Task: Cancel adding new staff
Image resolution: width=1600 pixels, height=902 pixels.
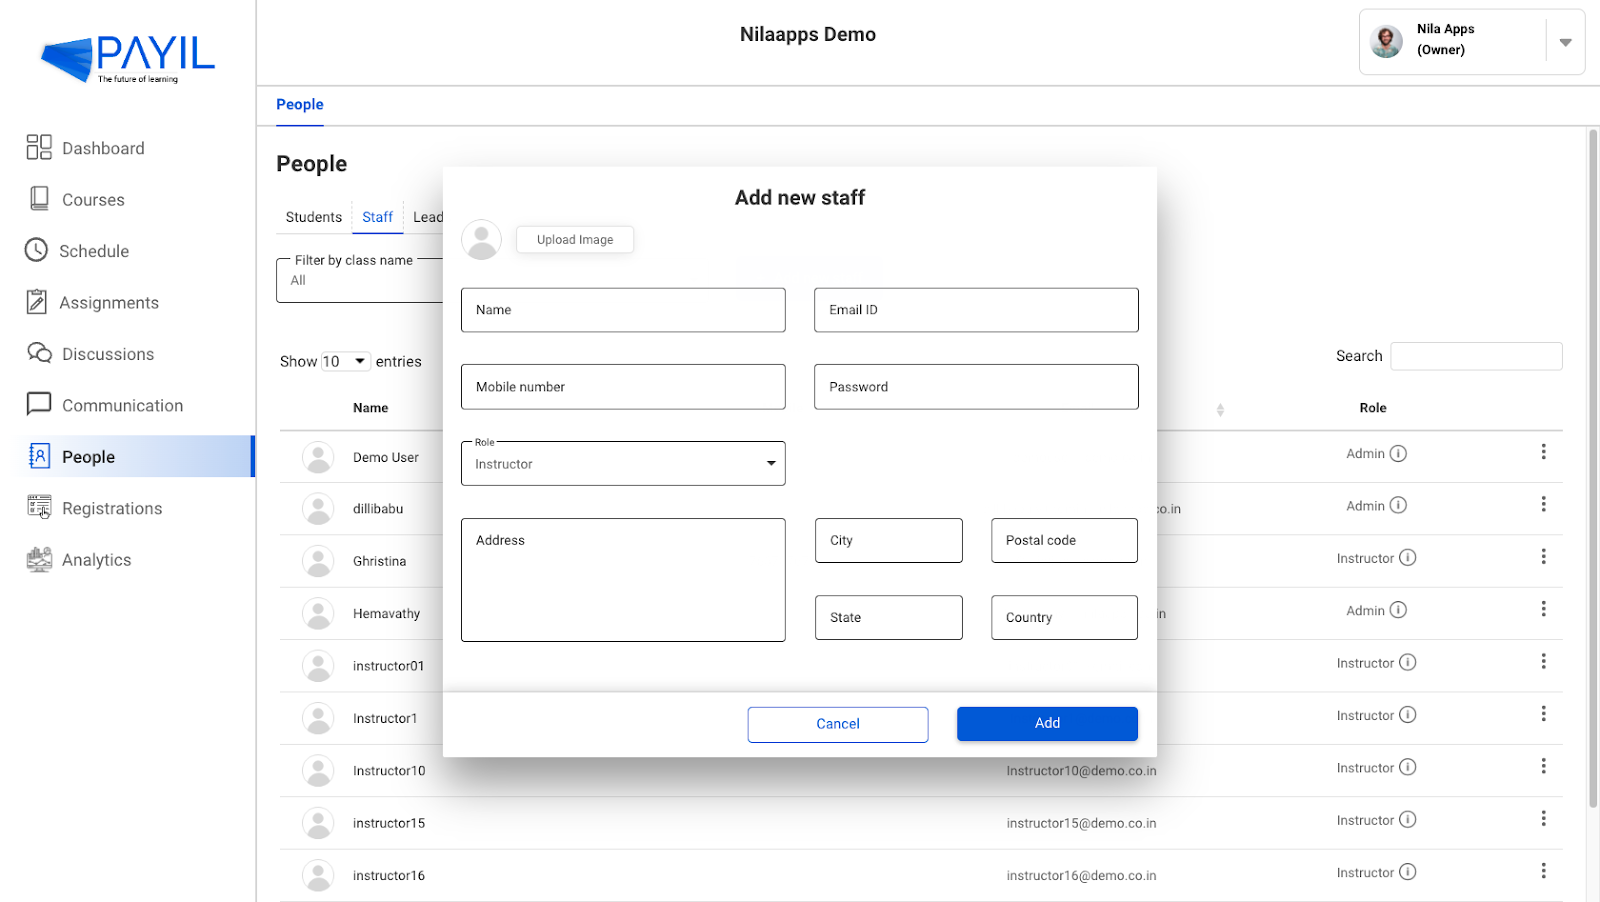Action: (x=838, y=724)
